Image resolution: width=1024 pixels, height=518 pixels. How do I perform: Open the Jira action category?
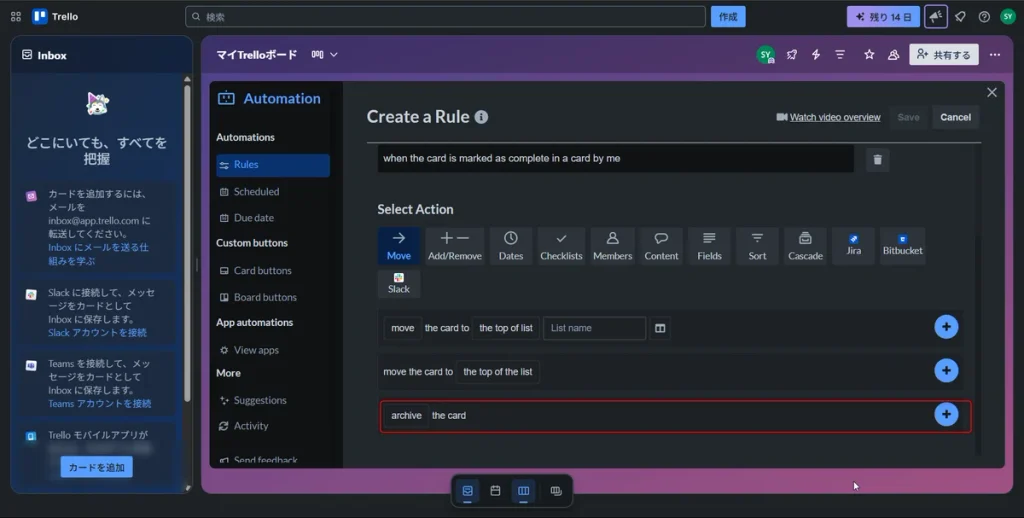tap(854, 246)
